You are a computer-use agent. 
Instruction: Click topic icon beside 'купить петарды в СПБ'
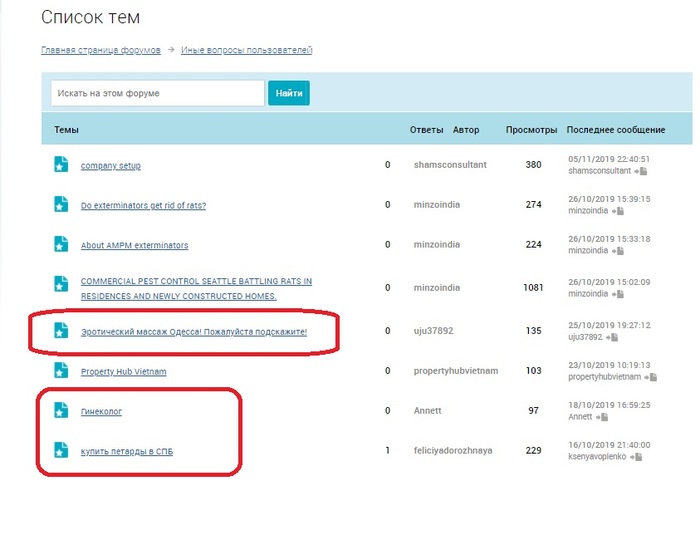pos(61,451)
